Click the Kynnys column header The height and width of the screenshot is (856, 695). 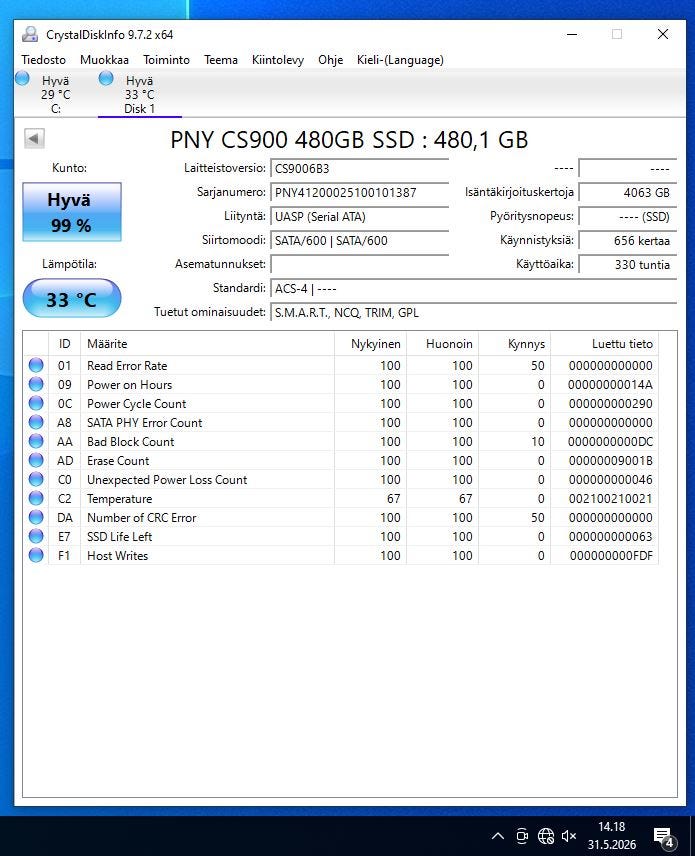click(514, 344)
